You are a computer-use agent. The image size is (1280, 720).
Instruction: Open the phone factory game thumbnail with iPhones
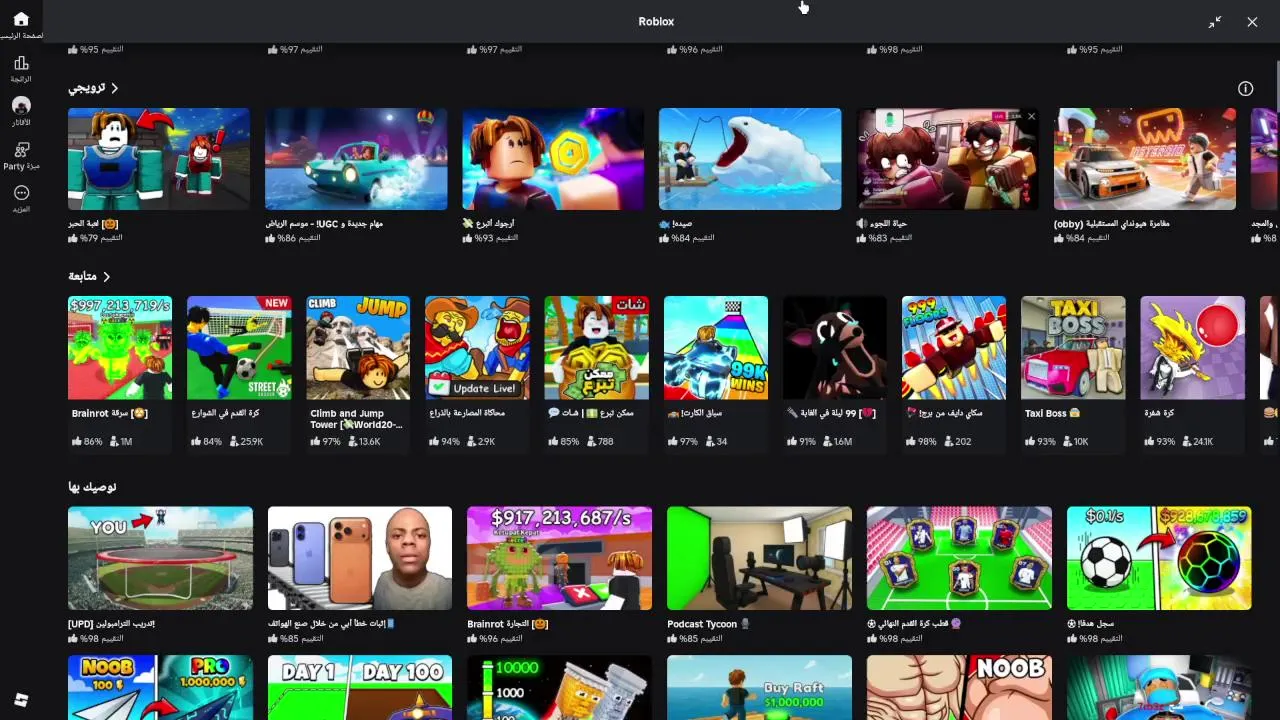[x=360, y=558]
